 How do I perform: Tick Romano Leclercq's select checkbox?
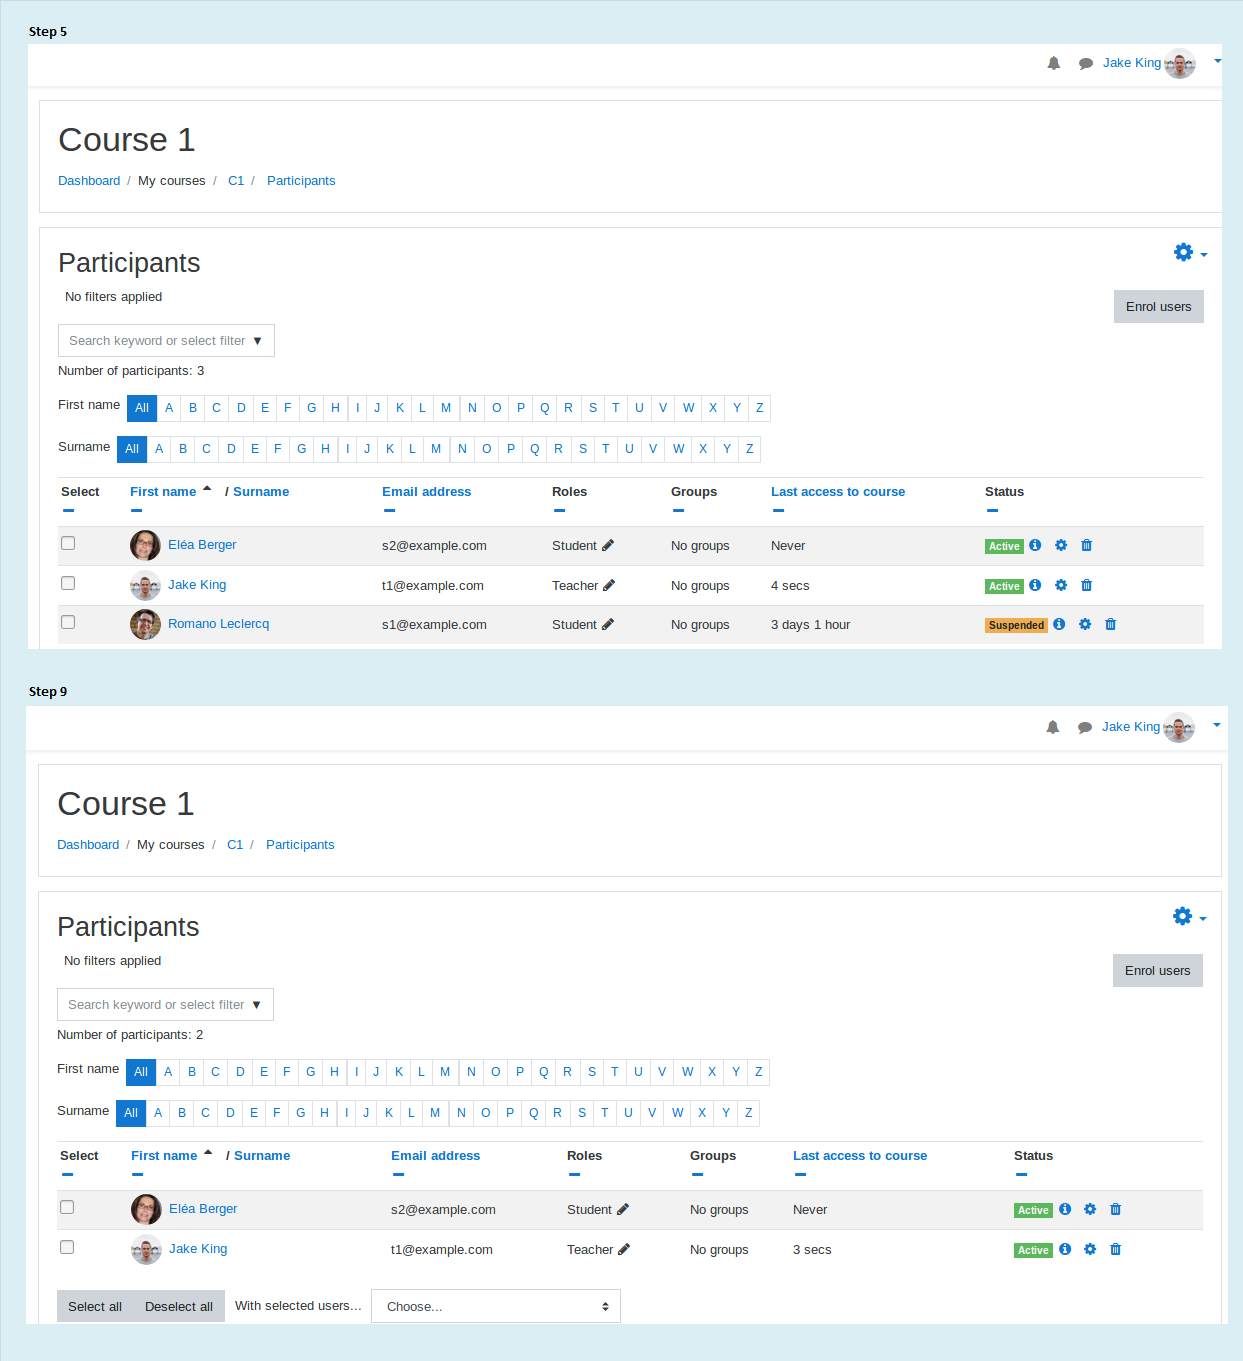coord(68,622)
